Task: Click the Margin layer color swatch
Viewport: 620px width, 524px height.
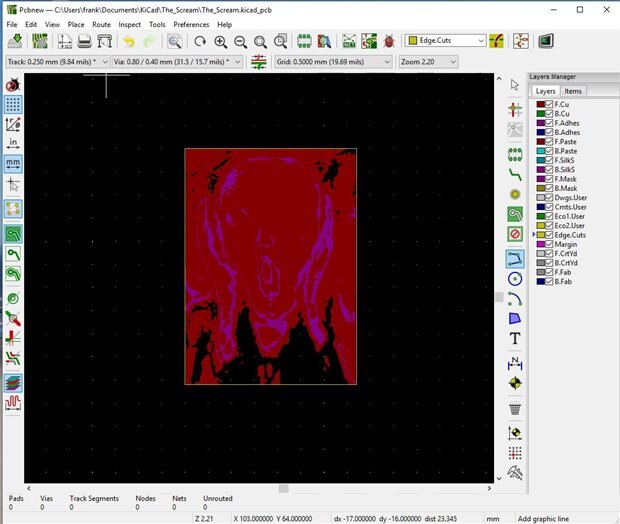Action: pos(540,245)
